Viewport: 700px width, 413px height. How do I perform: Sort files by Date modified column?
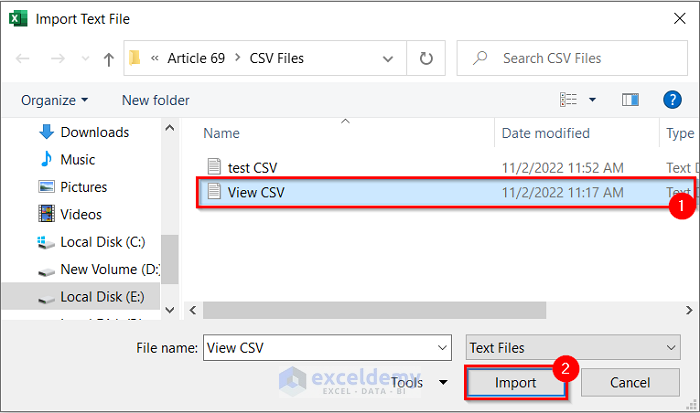click(546, 133)
